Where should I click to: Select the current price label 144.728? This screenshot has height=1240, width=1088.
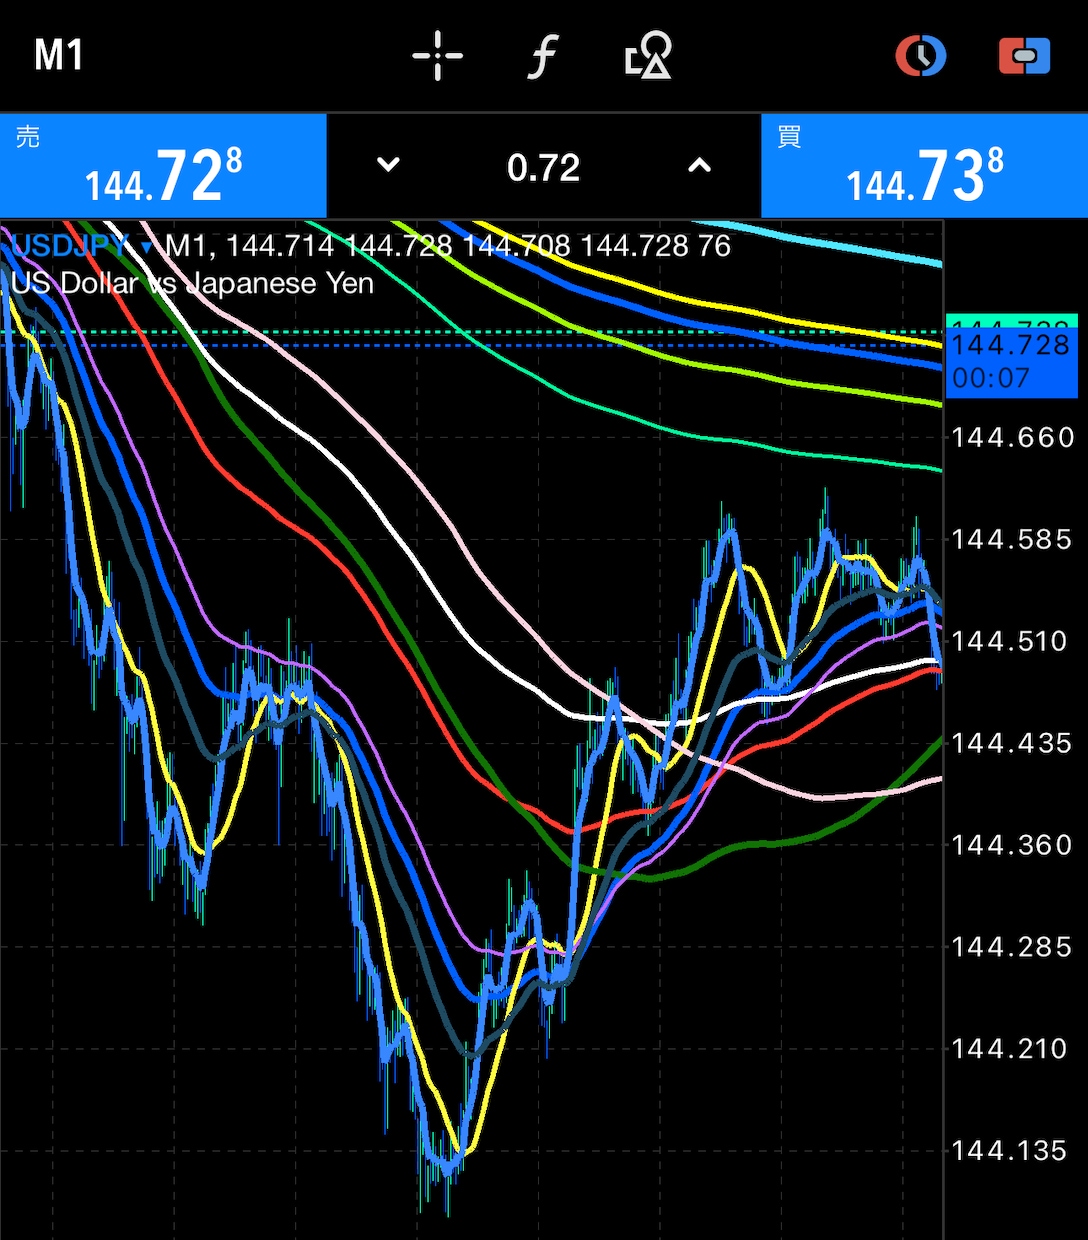[x=1012, y=345]
